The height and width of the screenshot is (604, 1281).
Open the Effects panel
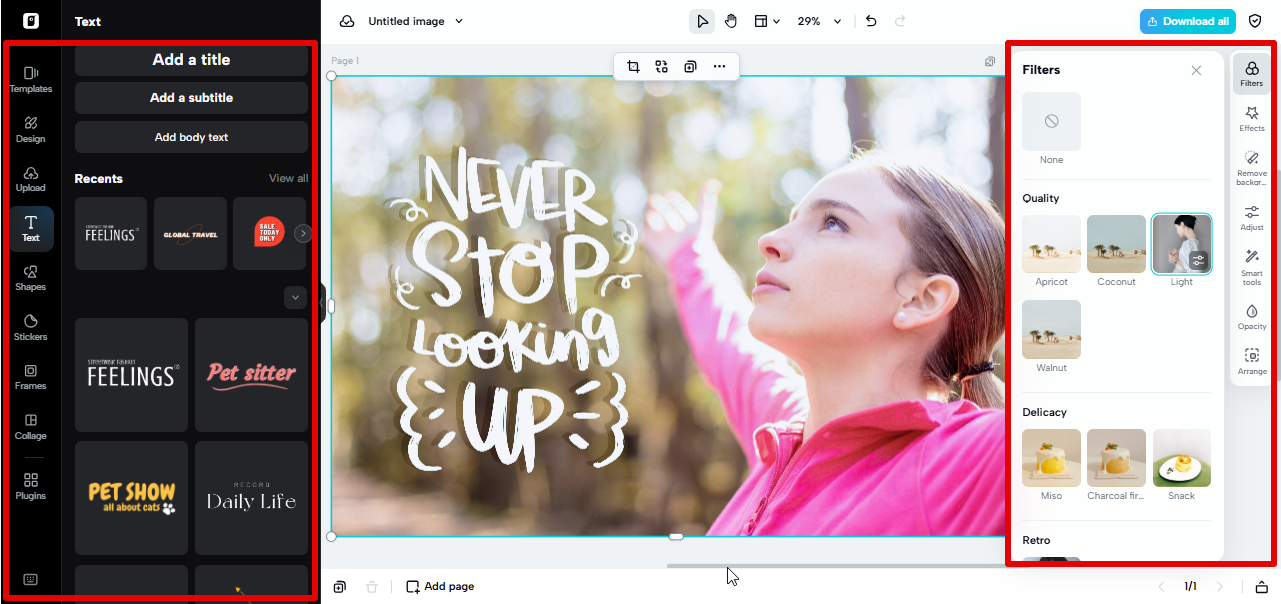(x=1251, y=119)
